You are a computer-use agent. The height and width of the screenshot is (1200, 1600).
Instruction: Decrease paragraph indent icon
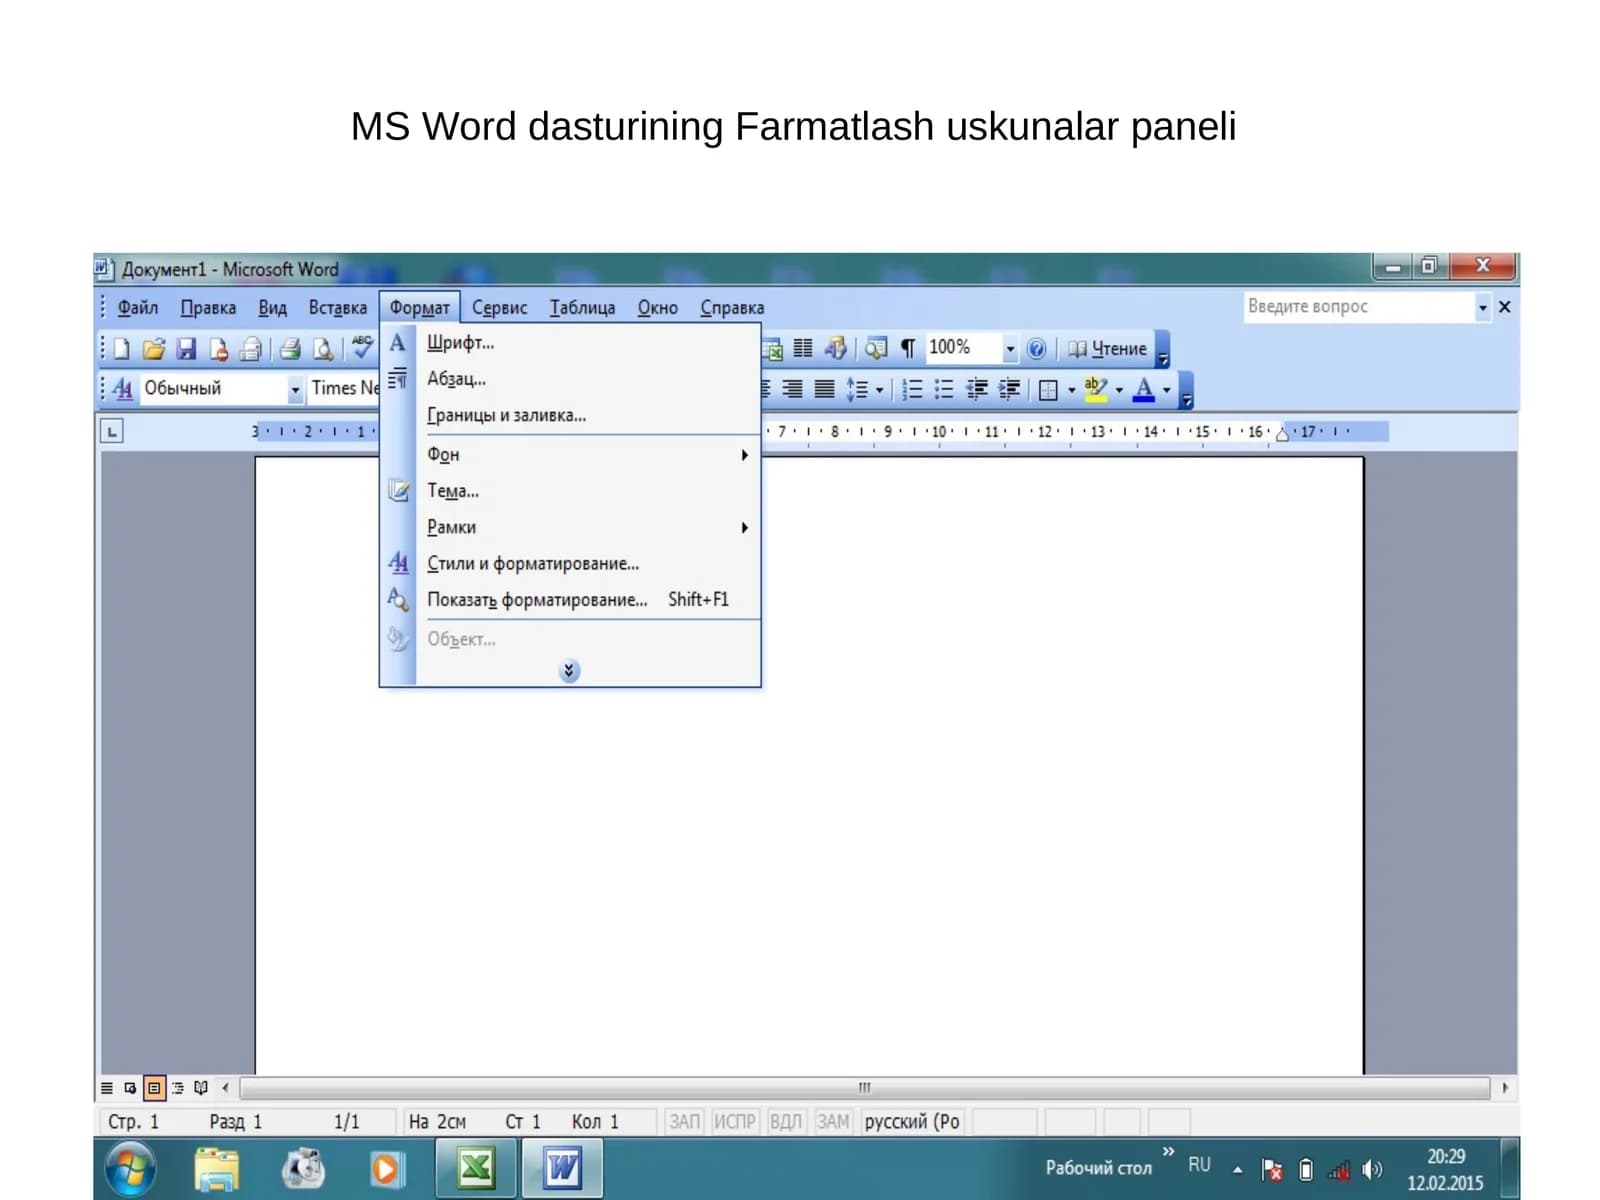pyautogui.click(x=977, y=389)
